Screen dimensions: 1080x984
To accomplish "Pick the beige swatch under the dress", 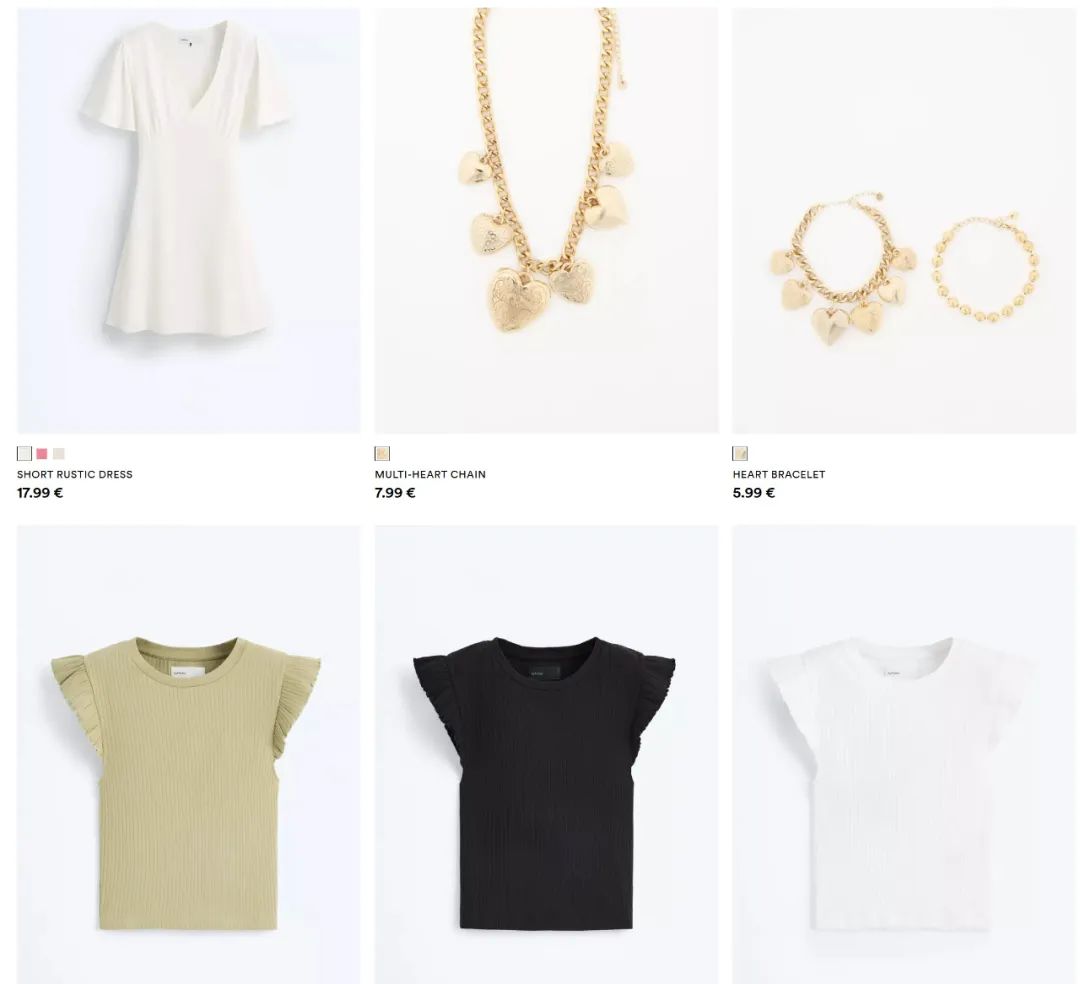I will pos(59,454).
